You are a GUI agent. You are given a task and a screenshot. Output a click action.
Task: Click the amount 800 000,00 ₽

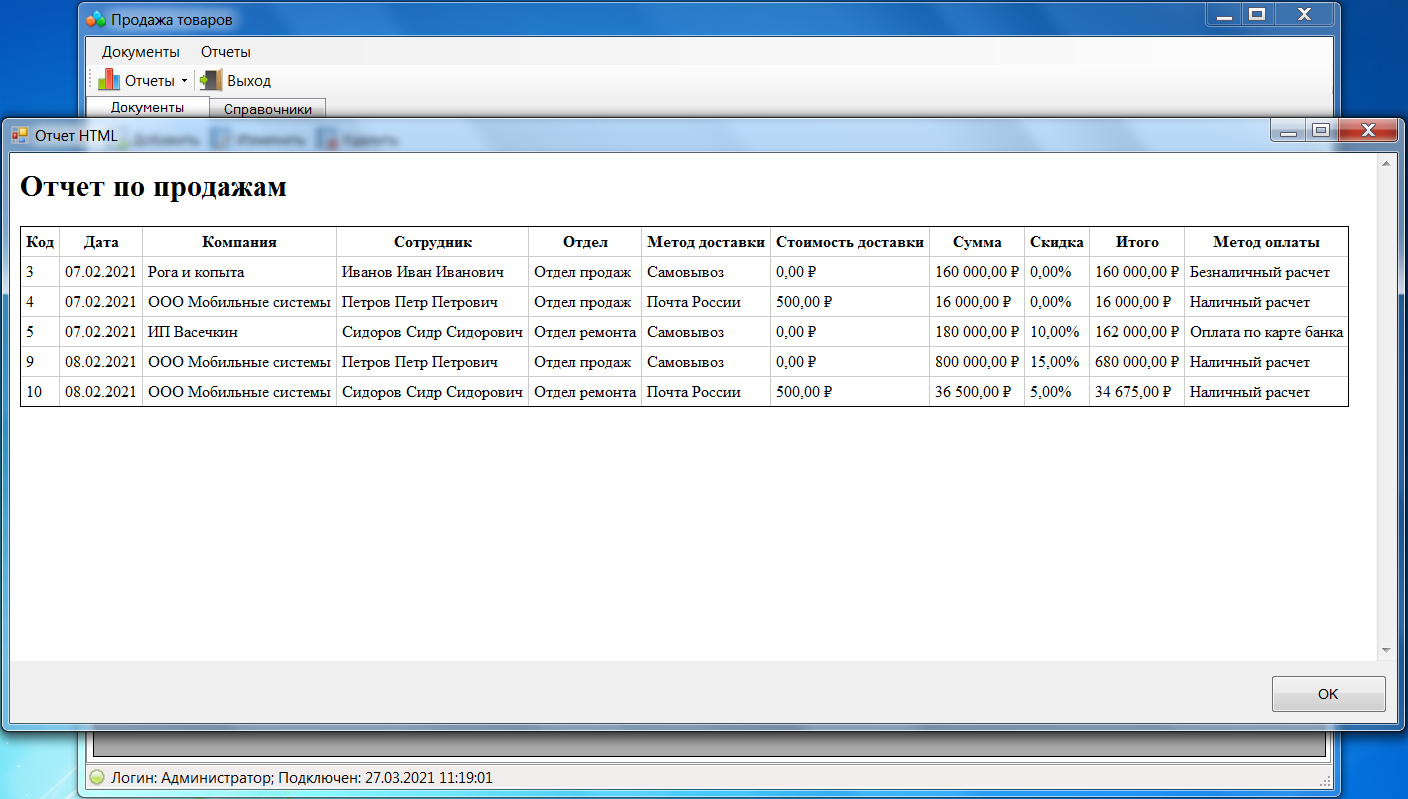pos(977,362)
